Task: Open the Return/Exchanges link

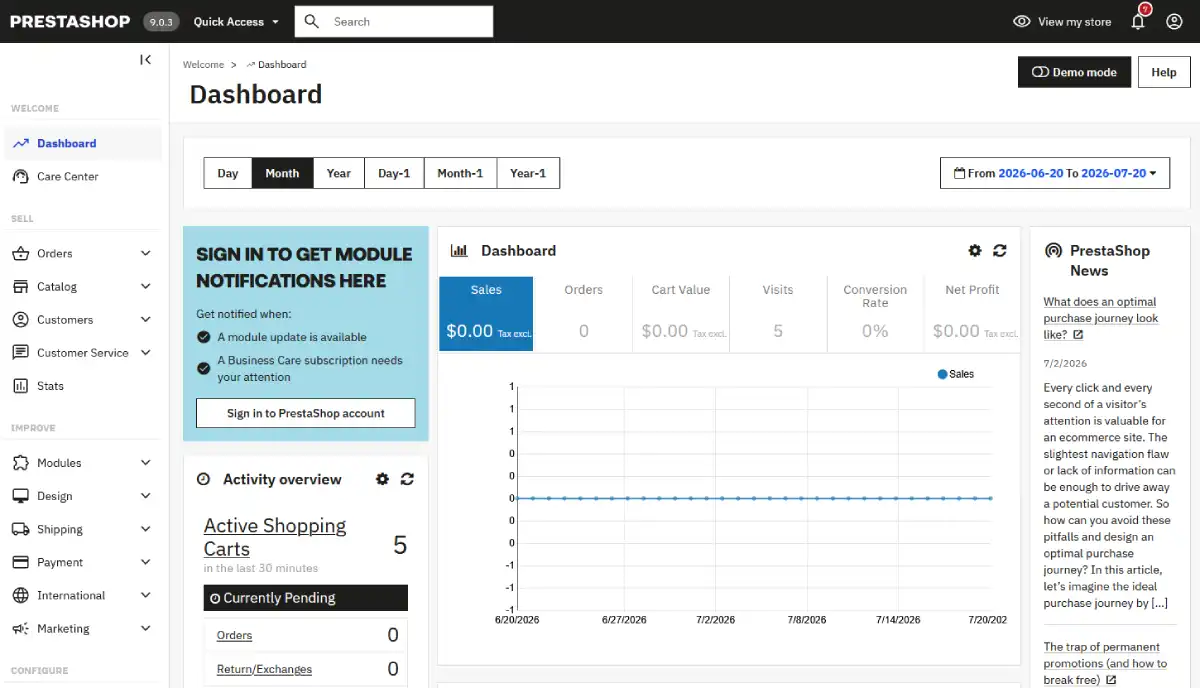Action: tap(264, 669)
